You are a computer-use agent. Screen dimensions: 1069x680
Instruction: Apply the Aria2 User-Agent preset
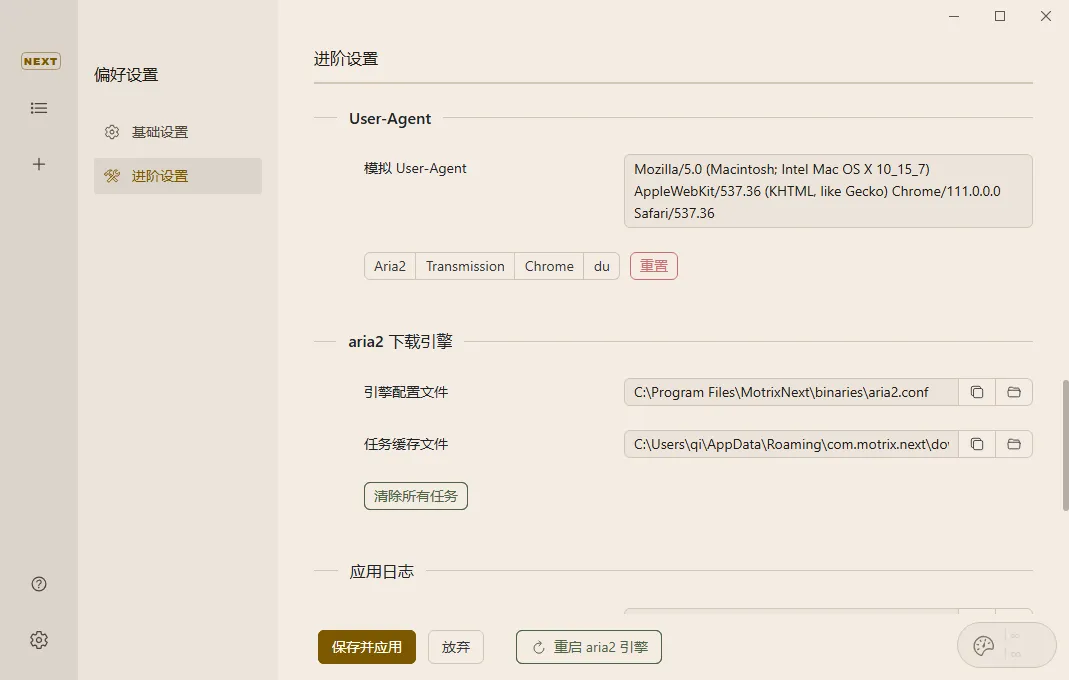tap(390, 266)
